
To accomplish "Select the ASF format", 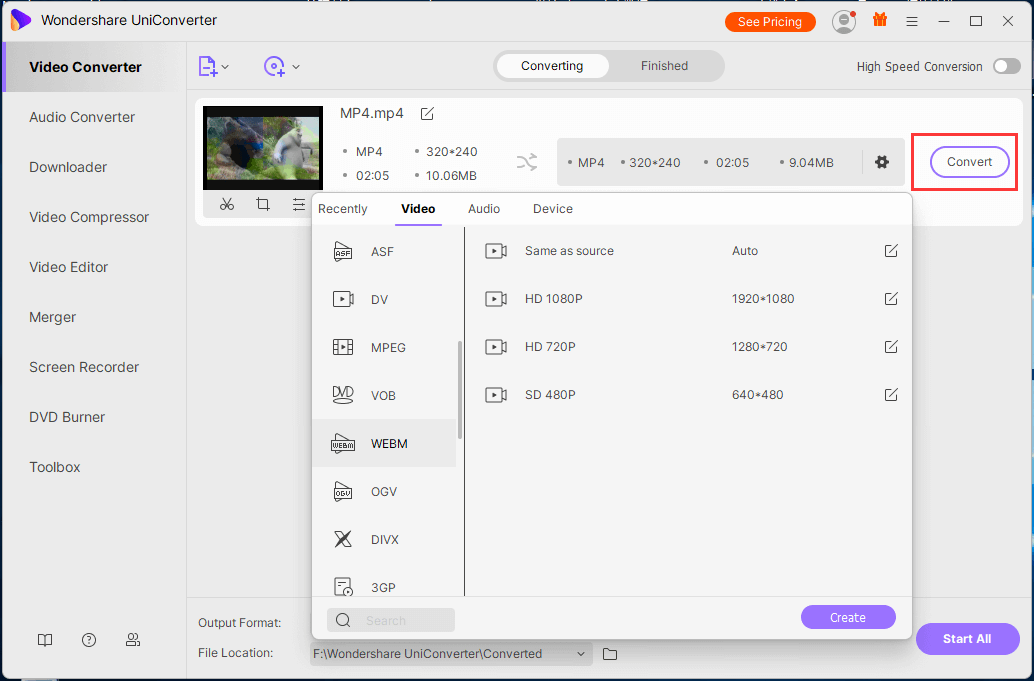I will [384, 252].
